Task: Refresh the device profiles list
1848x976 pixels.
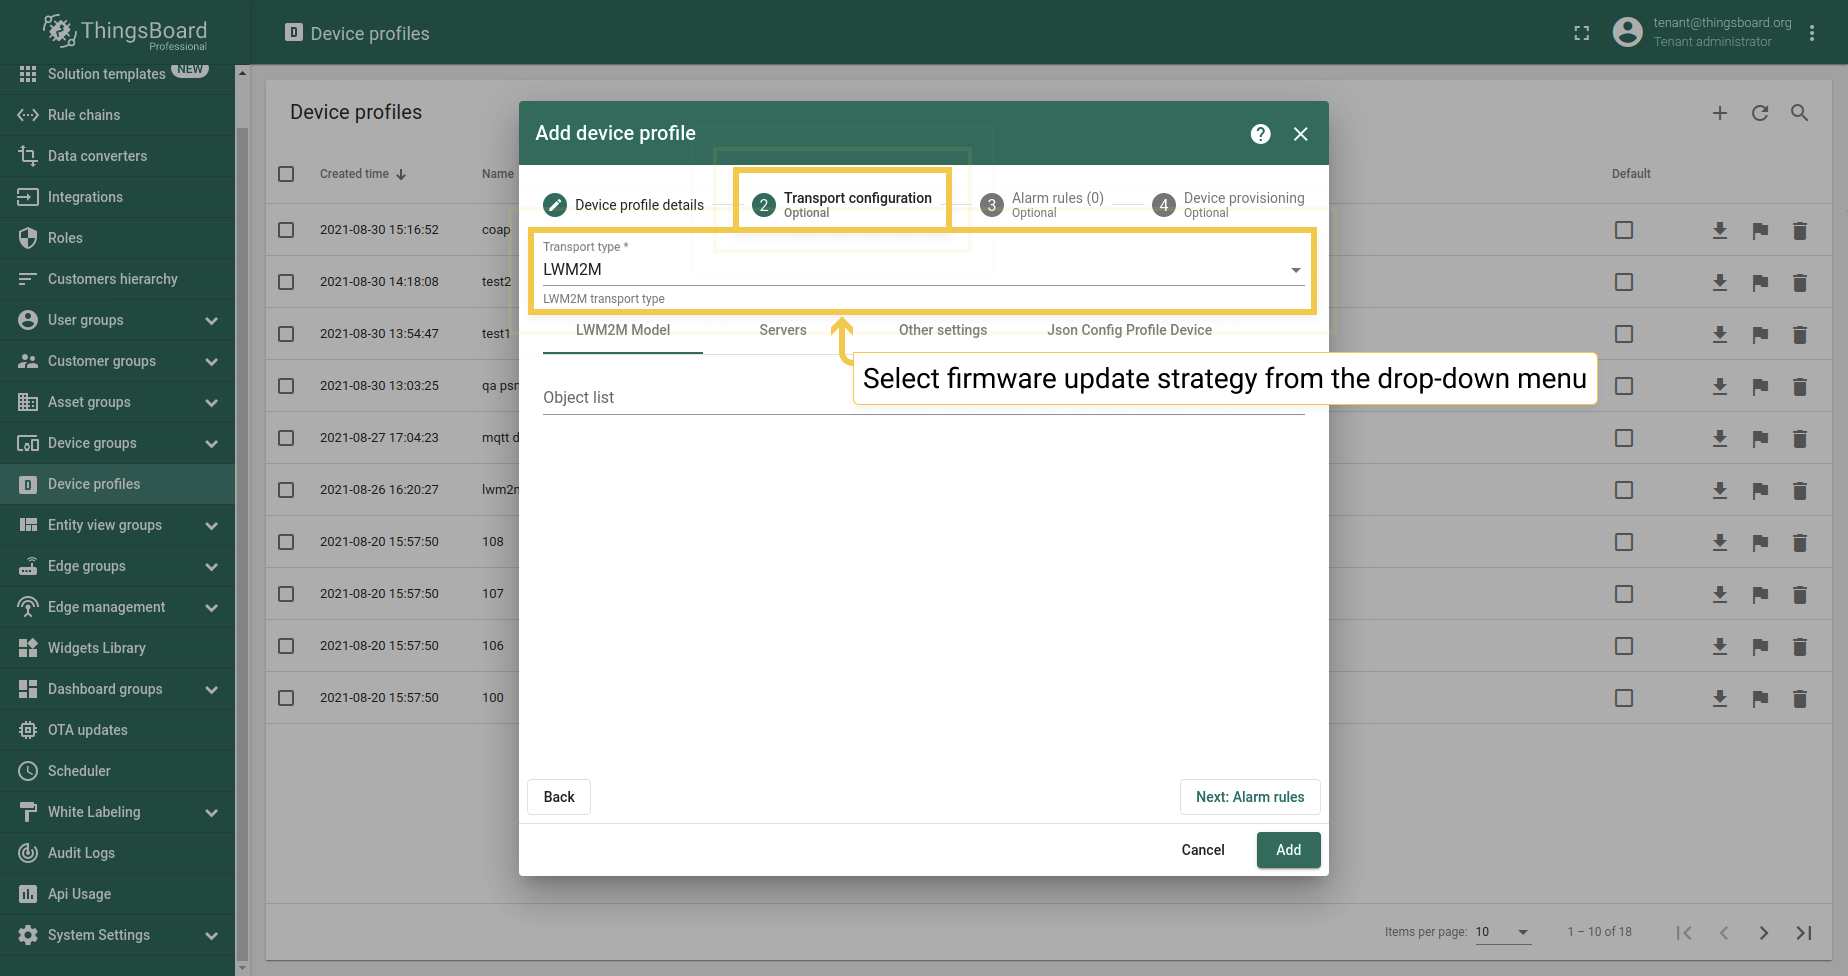Action: pos(1760,113)
